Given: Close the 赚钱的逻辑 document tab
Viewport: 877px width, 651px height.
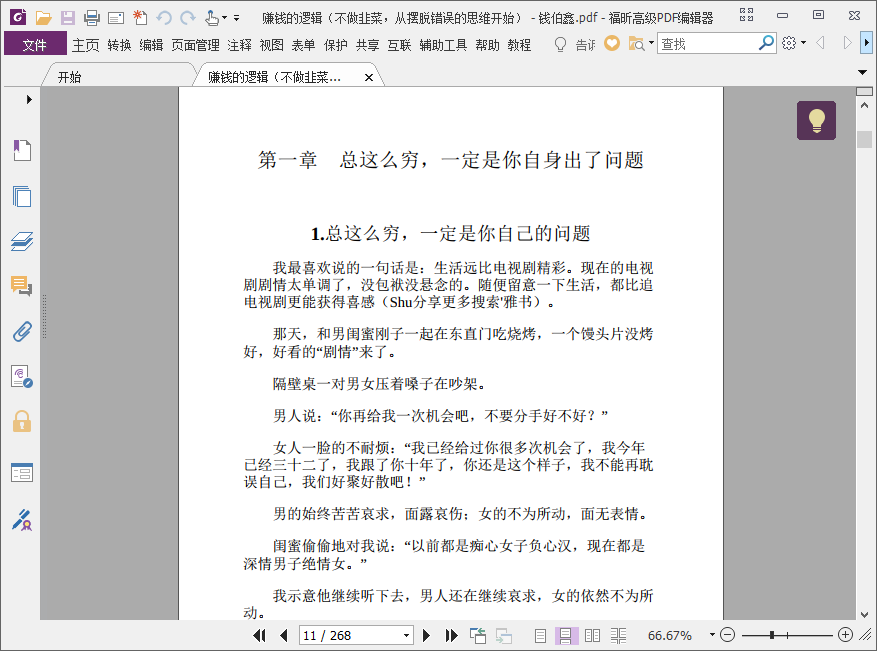Looking at the screenshot, I should pyautogui.click(x=369, y=77).
